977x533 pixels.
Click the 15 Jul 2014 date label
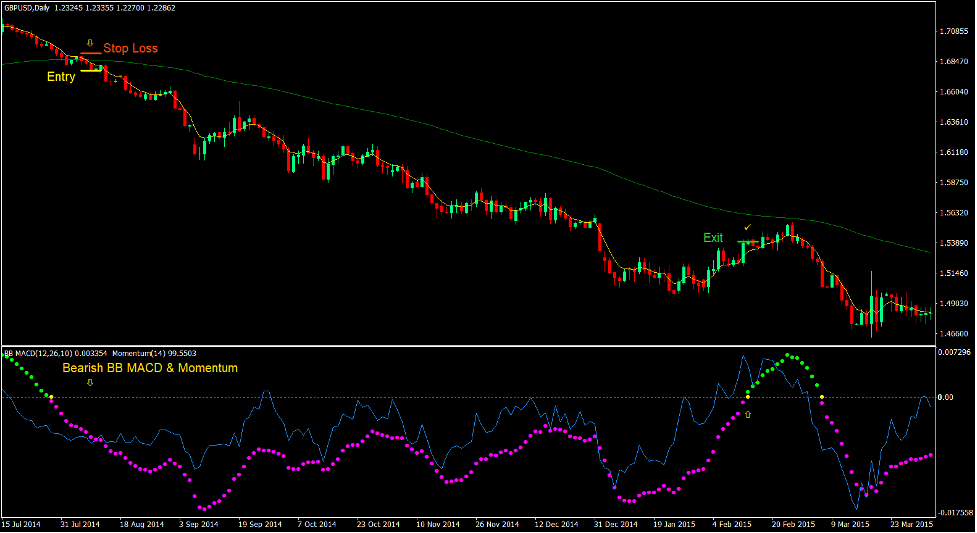point(21,524)
